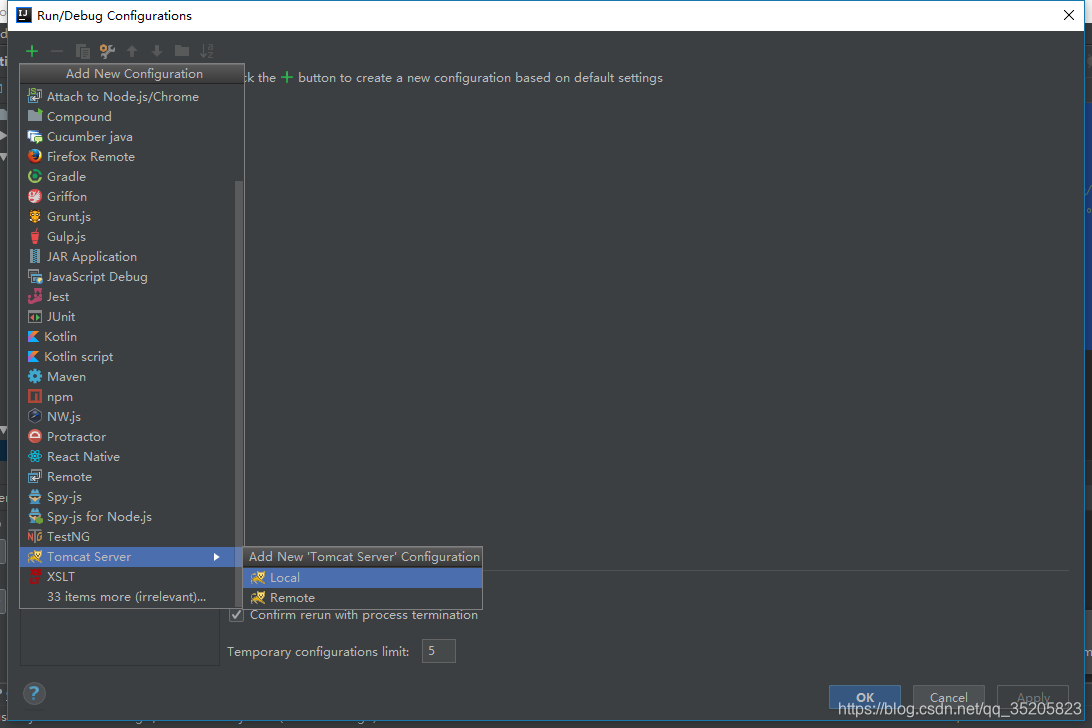This screenshot has width=1092, height=728.
Task: Click the Cancel button
Action: click(949, 697)
